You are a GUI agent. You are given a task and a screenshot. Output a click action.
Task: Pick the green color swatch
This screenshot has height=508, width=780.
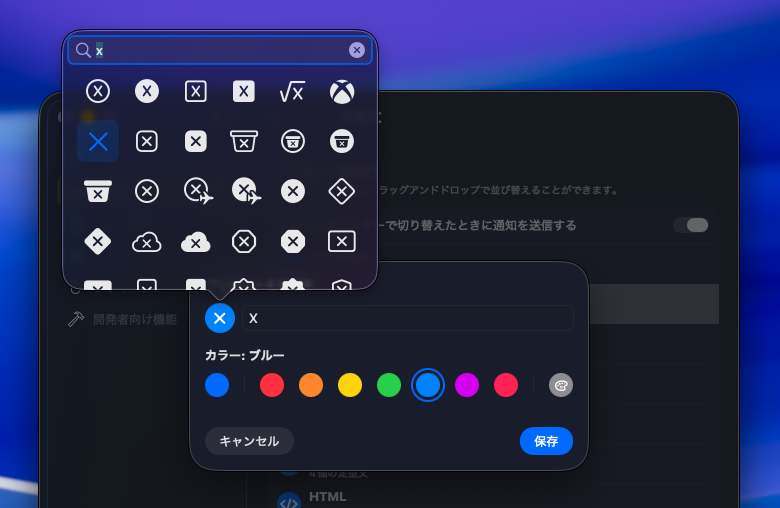click(x=389, y=385)
